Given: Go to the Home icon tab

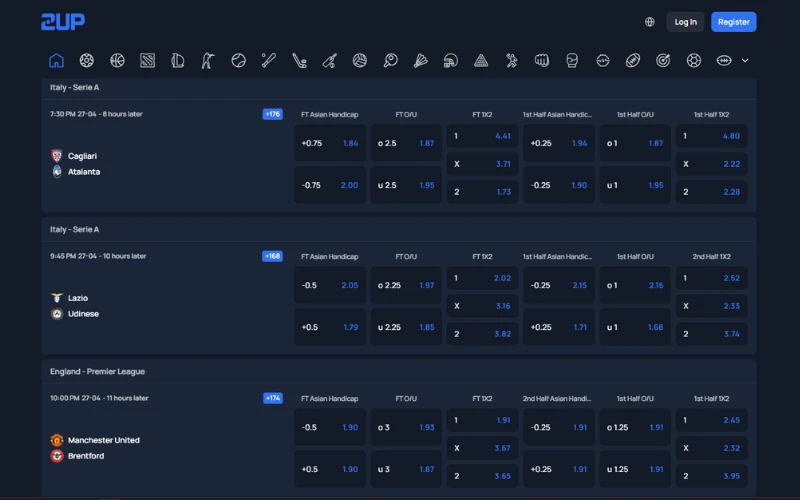Looking at the screenshot, I should tap(56, 60).
